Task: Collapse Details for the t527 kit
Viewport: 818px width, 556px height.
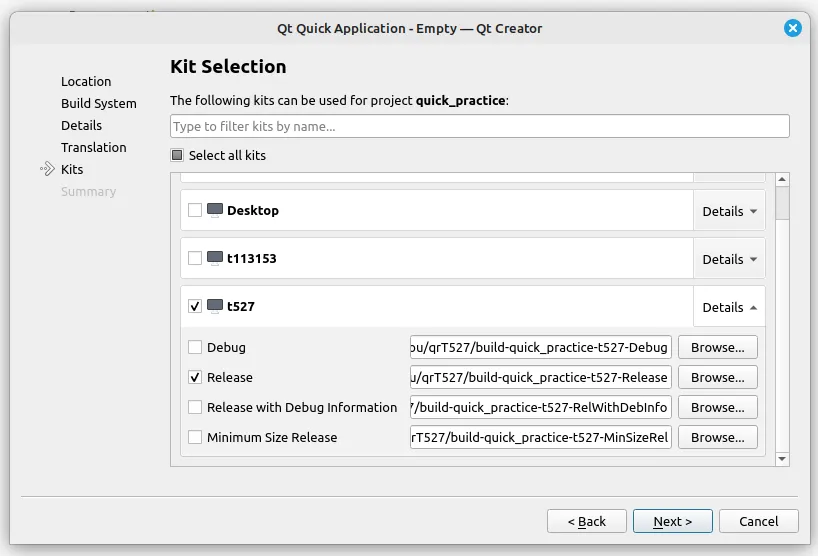Action: (729, 307)
